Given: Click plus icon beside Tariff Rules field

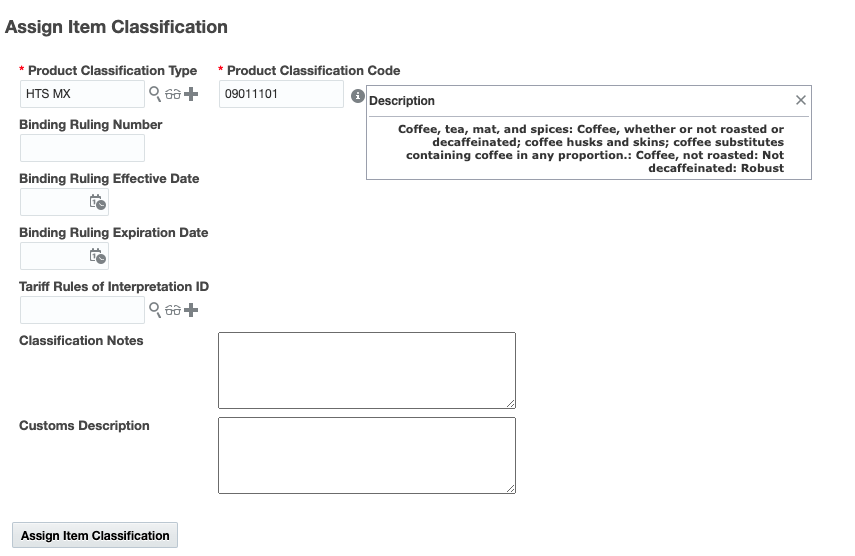Looking at the screenshot, I should click(191, 310).
